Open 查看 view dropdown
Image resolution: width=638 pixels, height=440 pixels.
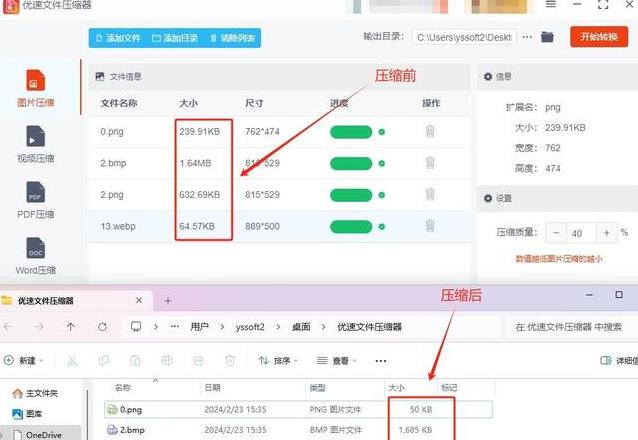coord(336,361)
